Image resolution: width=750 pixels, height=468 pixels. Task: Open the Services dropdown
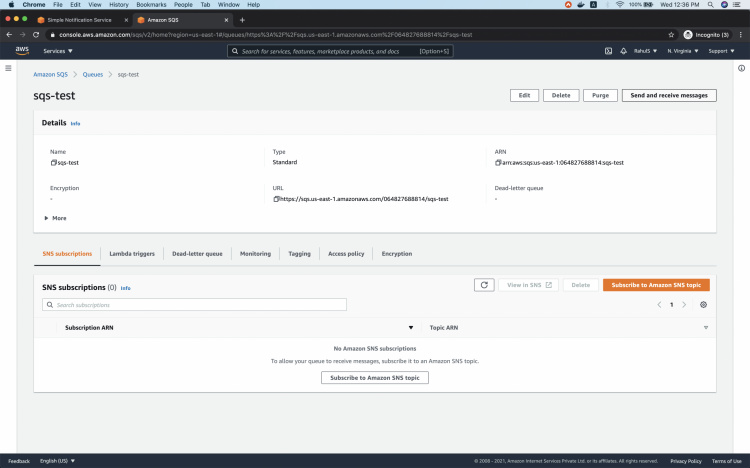[57, 50]
